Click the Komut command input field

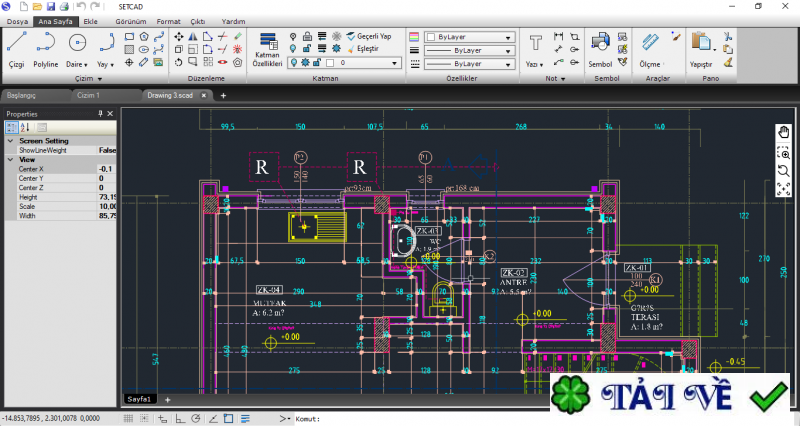(420, 419)
